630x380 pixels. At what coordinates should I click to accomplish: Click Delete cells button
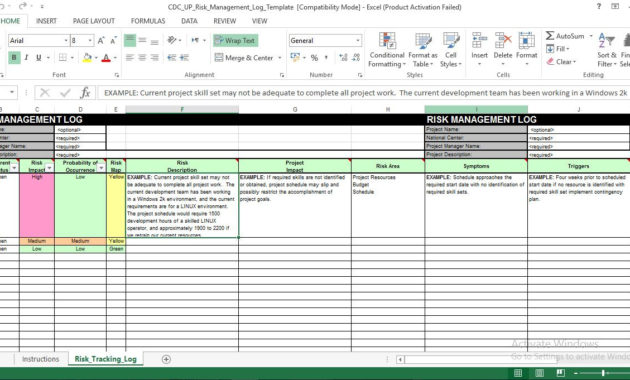point(503,50)
